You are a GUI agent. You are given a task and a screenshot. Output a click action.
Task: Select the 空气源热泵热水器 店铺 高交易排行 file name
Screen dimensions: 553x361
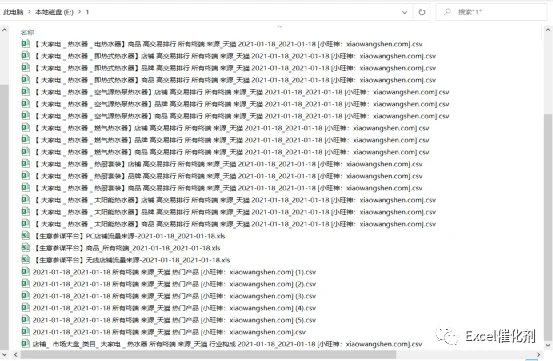coord(242,92)
